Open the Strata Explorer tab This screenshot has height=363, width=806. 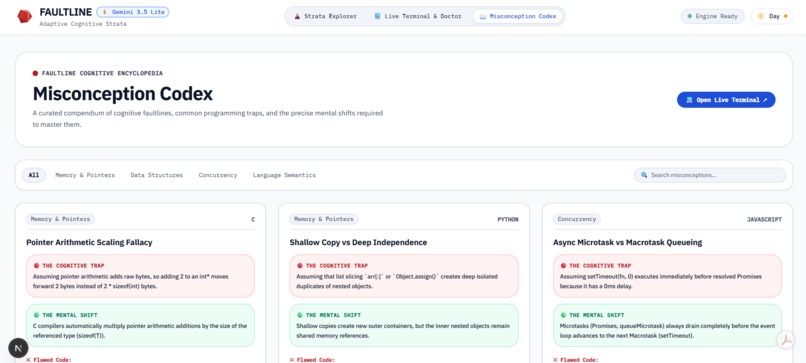pos(325,16)
